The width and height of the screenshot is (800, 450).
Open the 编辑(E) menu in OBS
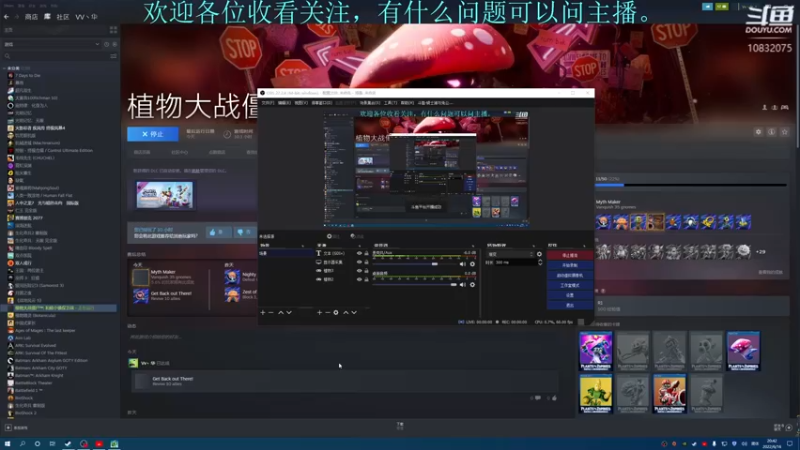point(284,103)
